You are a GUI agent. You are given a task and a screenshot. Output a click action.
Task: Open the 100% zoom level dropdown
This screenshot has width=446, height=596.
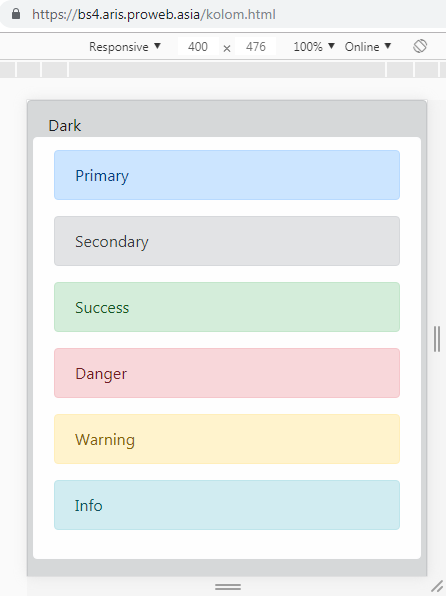[314, 47]
